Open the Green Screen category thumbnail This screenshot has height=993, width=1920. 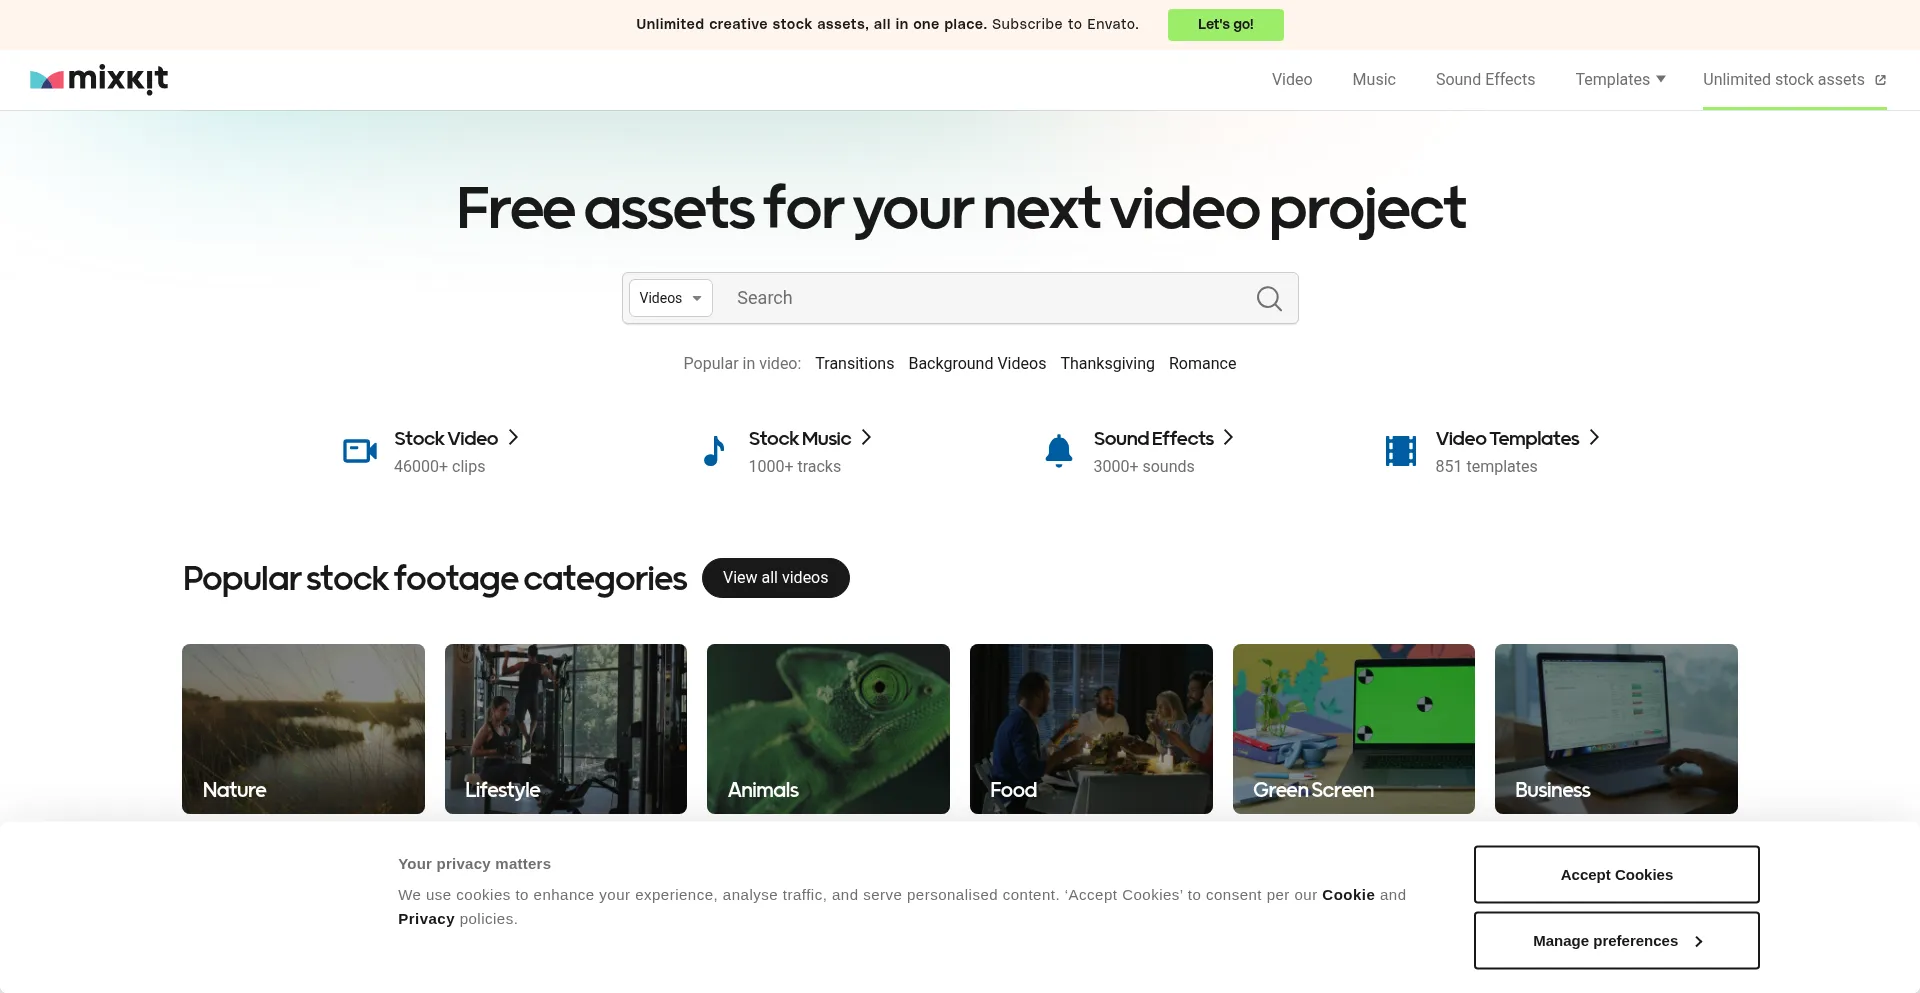coord(1354,729)
